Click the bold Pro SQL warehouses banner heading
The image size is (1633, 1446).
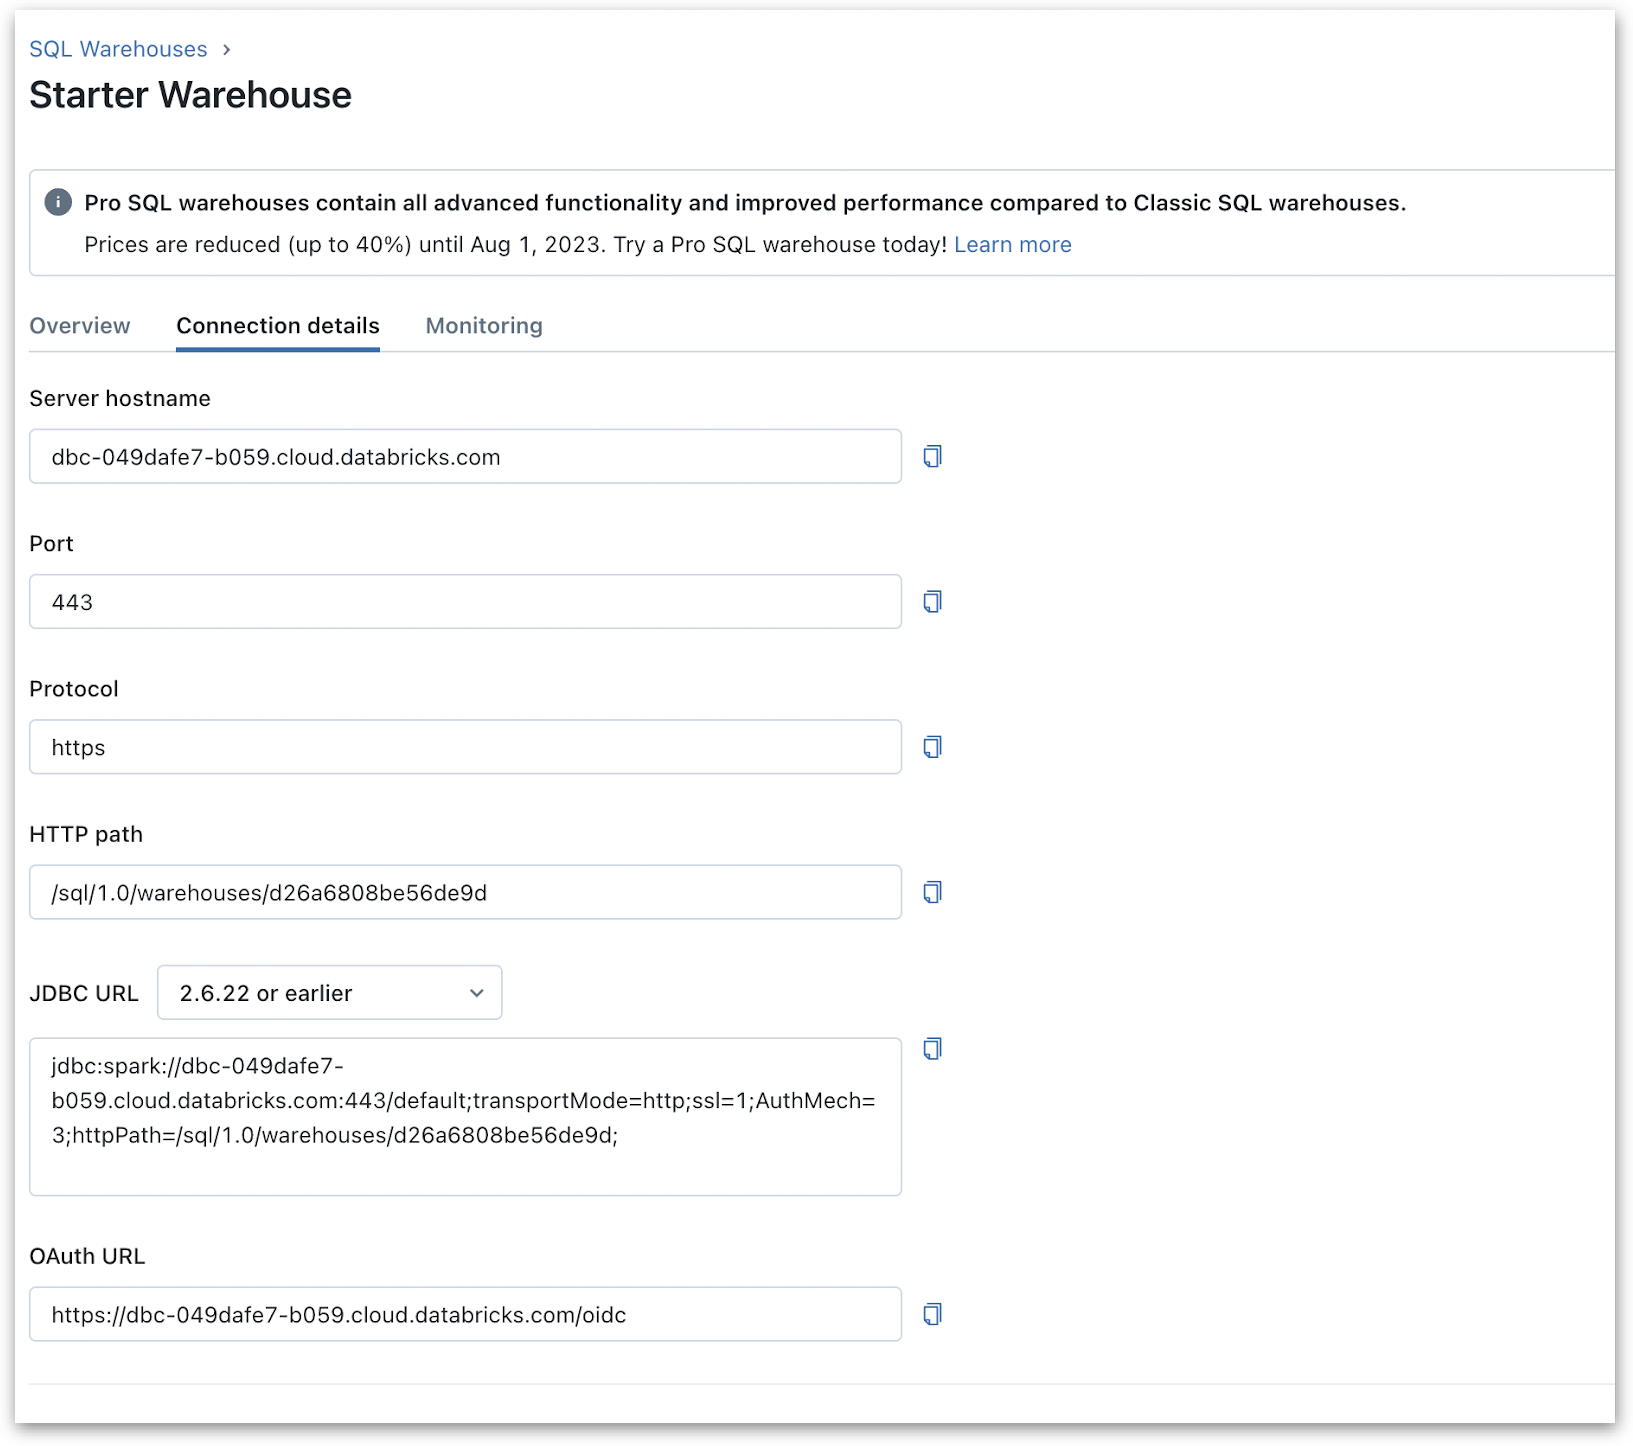point(745,203)
